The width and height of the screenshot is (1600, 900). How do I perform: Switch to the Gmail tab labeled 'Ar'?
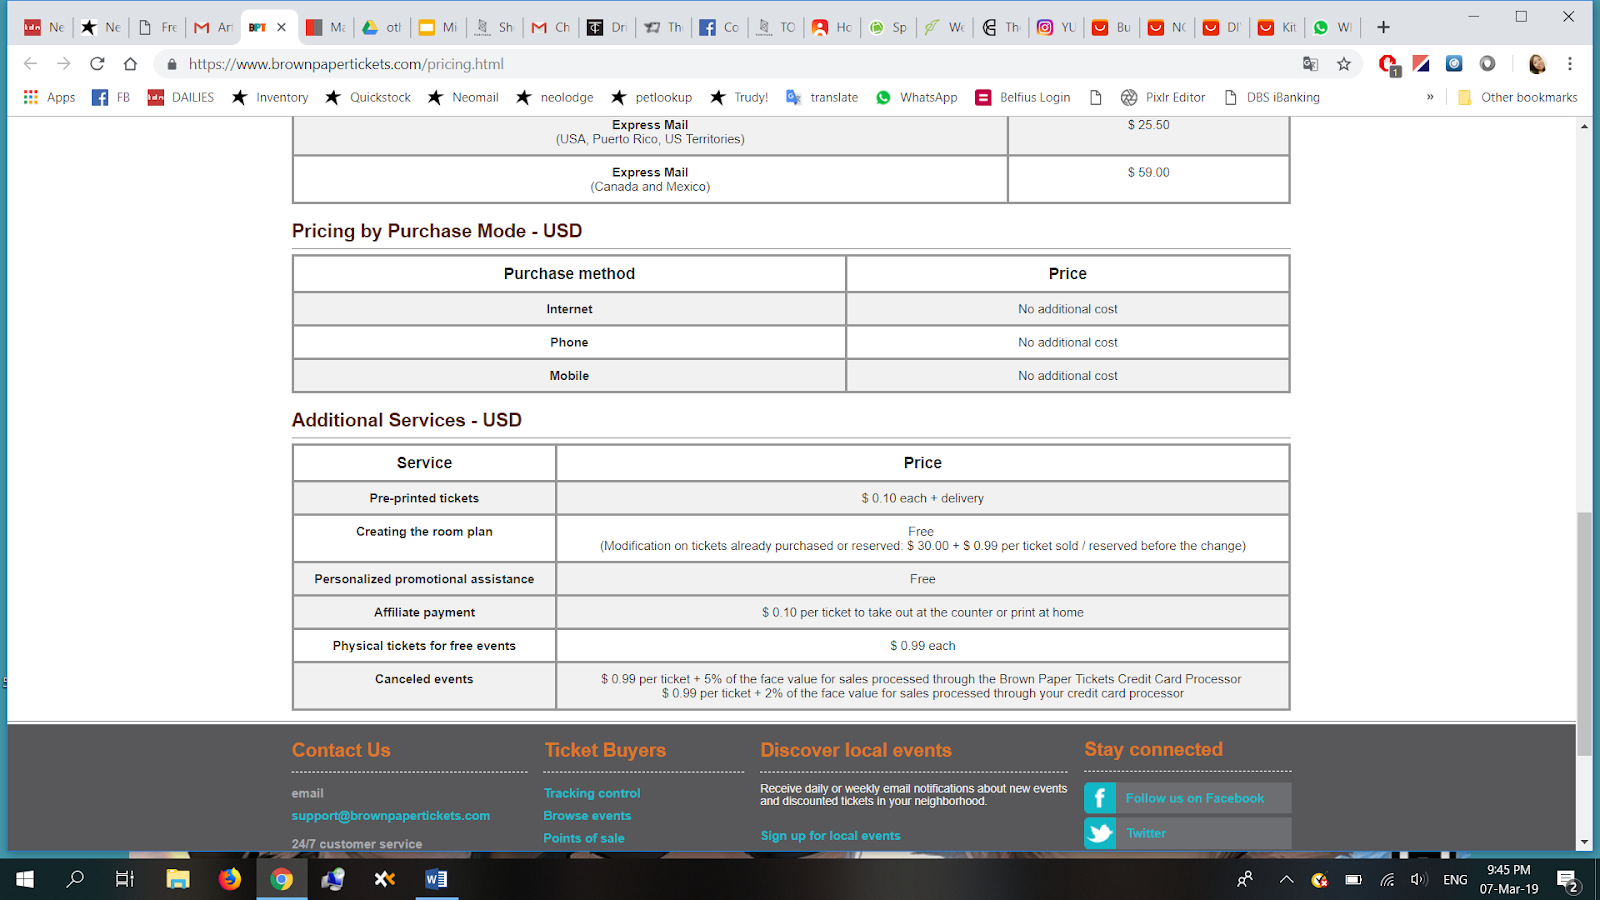click(214, 27)
